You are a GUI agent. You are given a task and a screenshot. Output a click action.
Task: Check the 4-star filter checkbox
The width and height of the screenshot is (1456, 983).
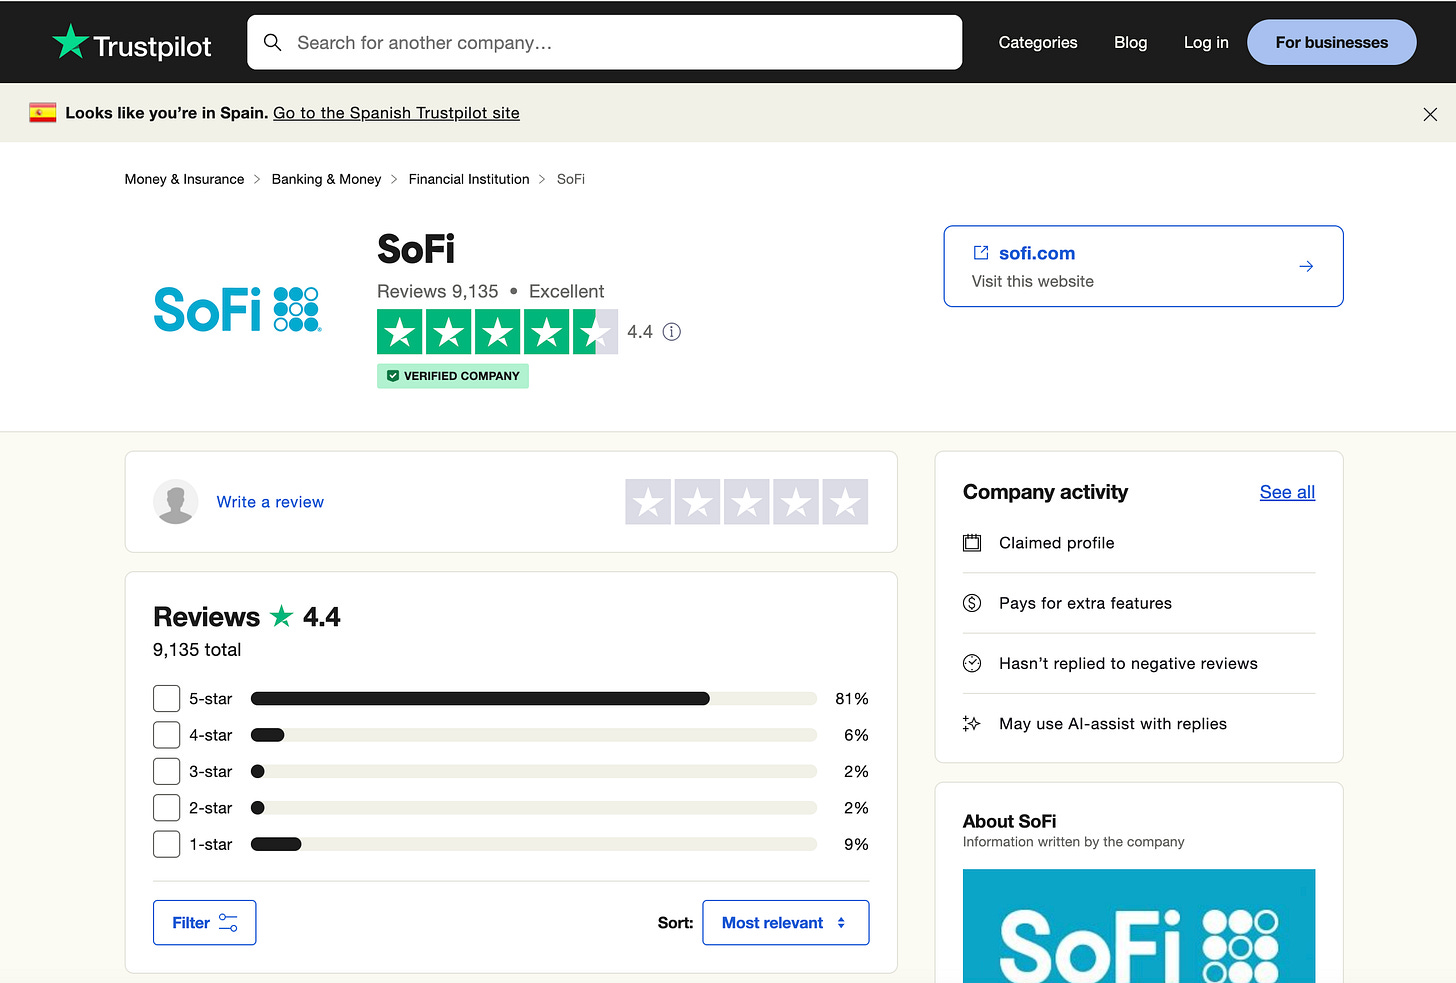pos(167,735)
